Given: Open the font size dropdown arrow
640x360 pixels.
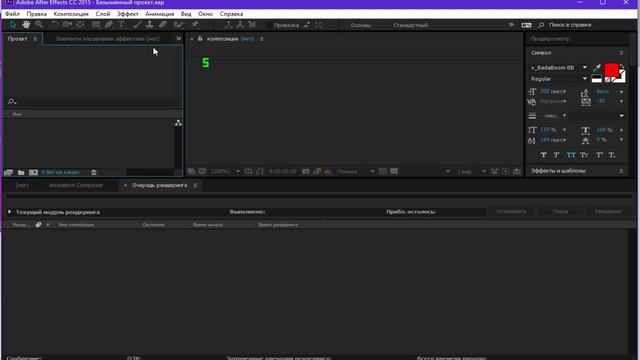Looking at the screenshot, I should click(565, 91).
